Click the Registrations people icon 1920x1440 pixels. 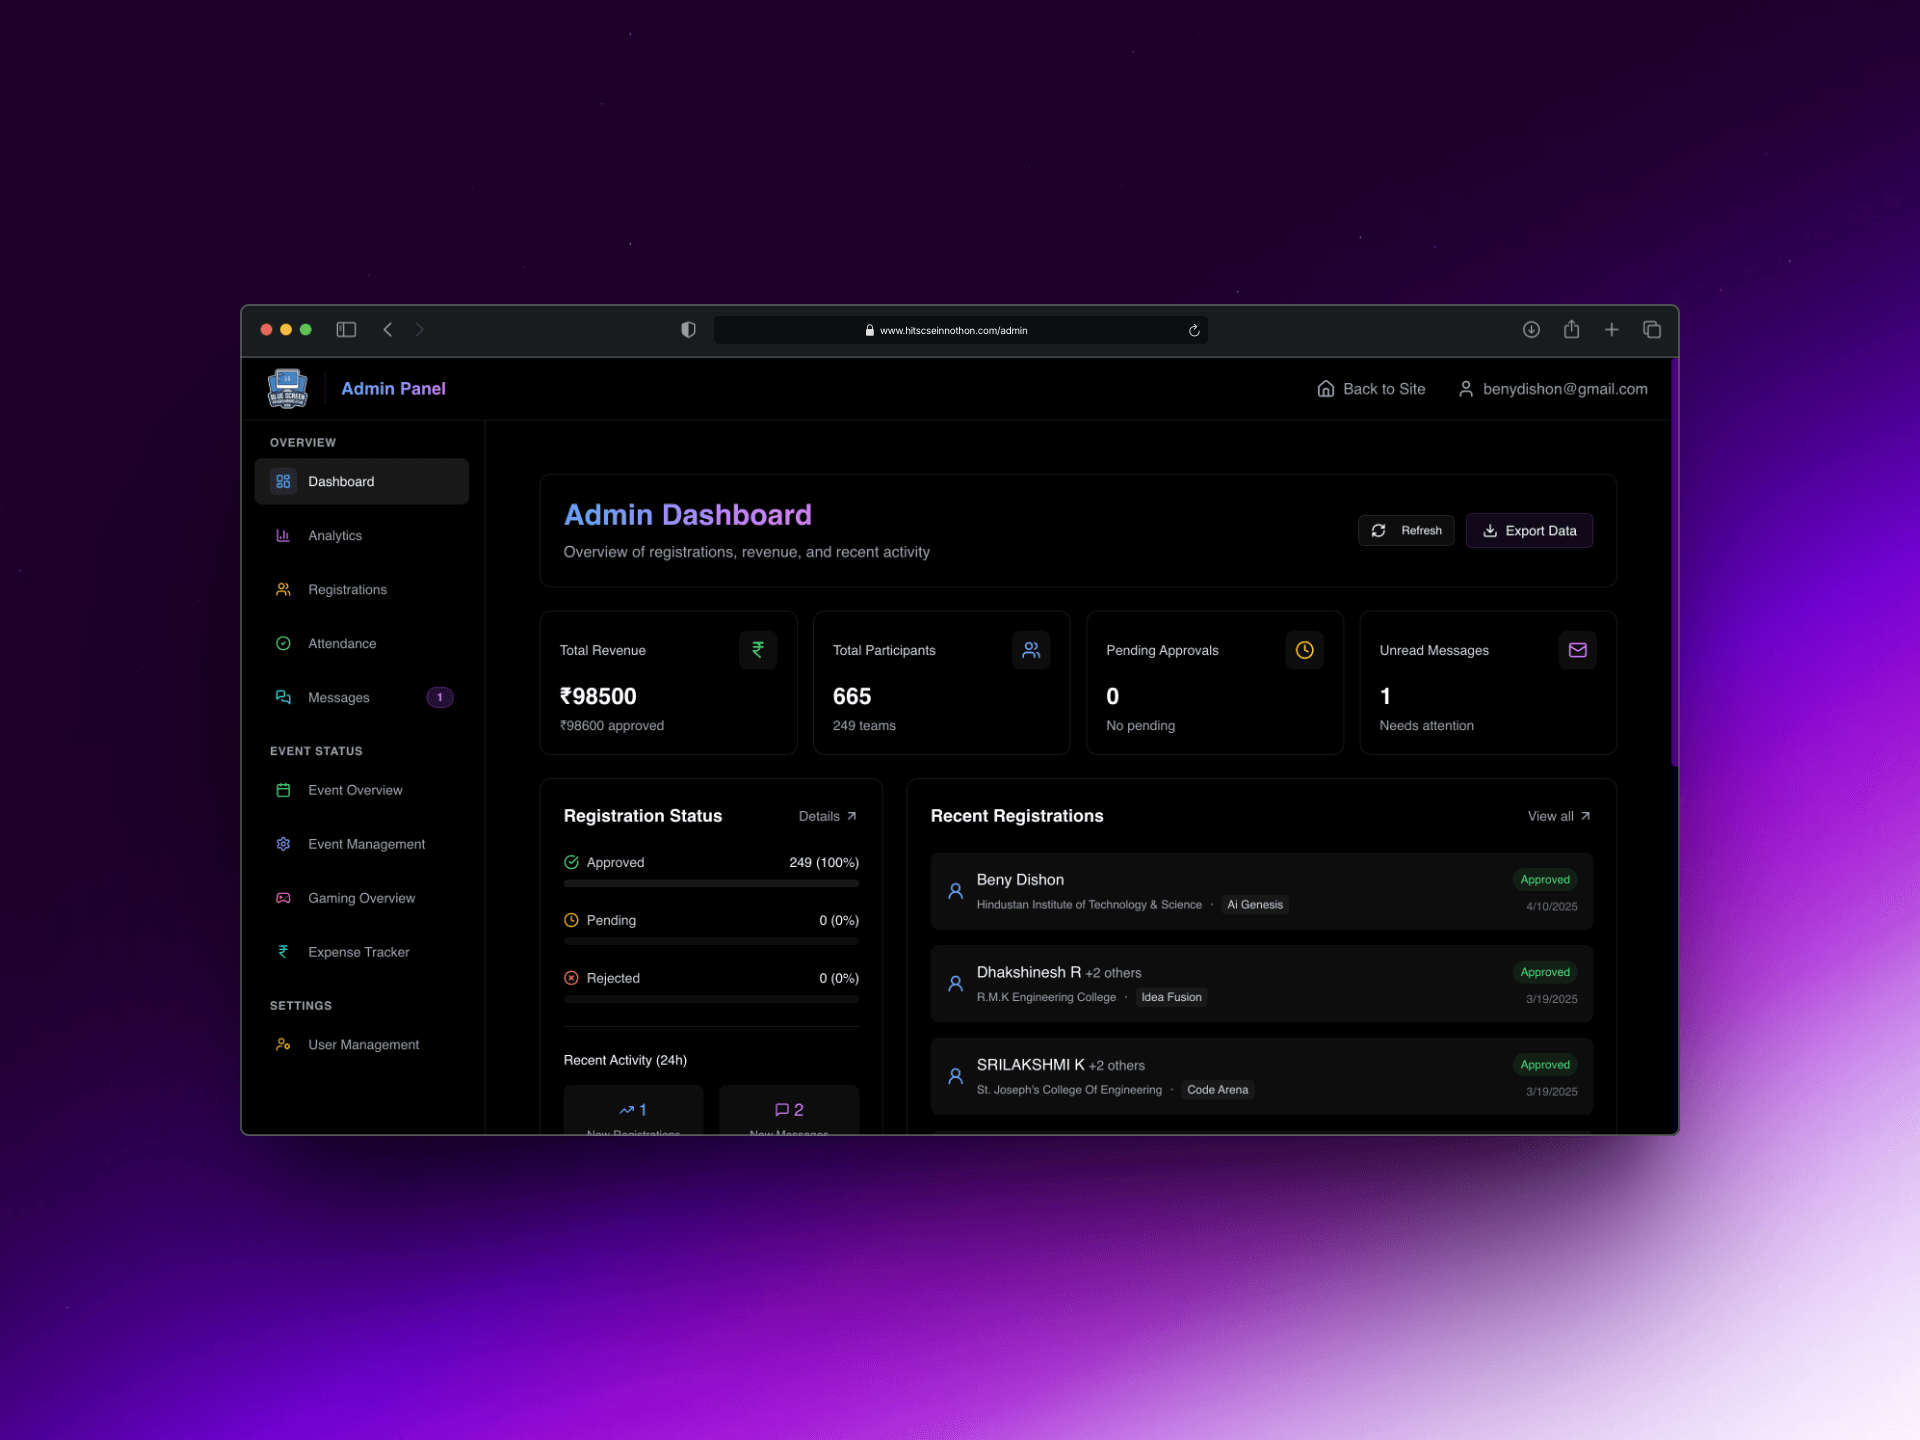point(283,589)
